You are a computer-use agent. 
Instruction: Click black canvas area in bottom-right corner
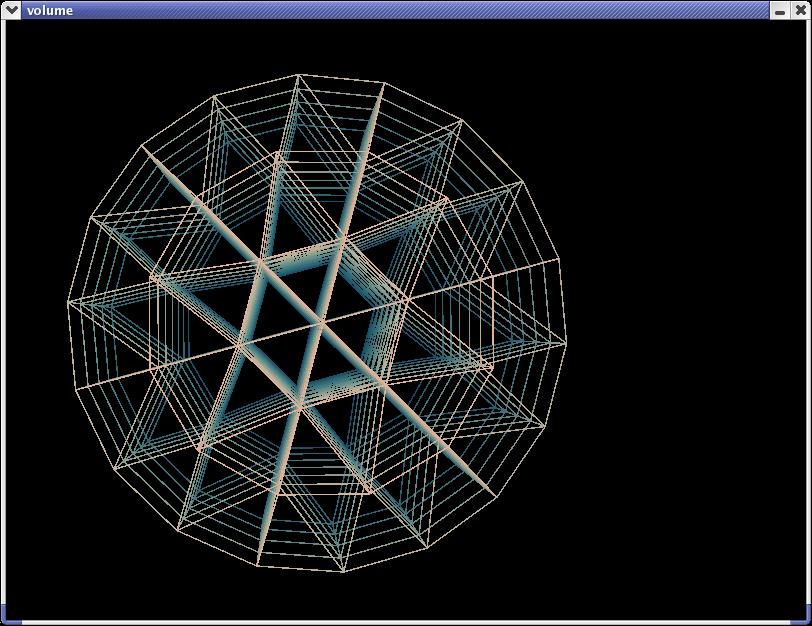[x=770, y=590]
